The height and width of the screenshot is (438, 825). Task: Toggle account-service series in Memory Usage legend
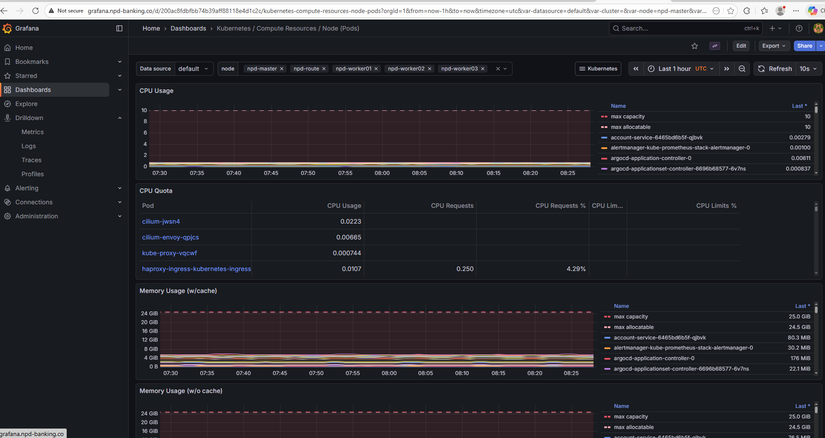coord(658,338)
